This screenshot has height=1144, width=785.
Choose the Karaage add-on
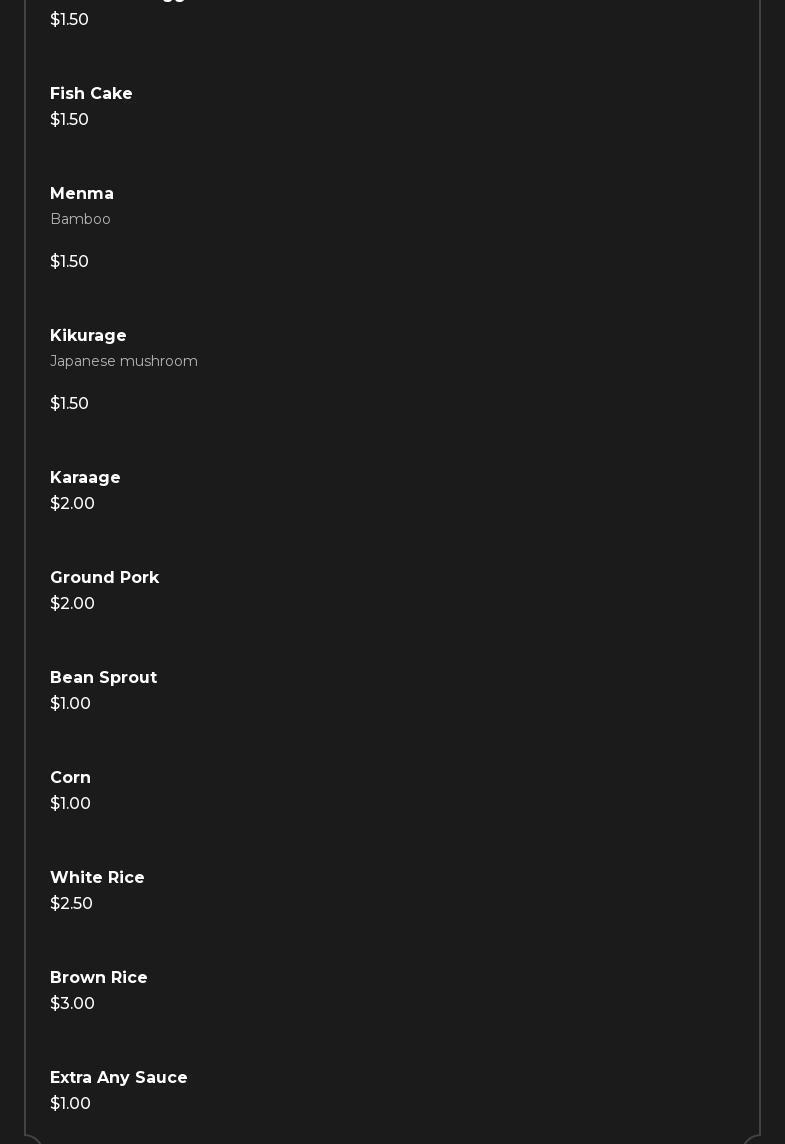85,478
